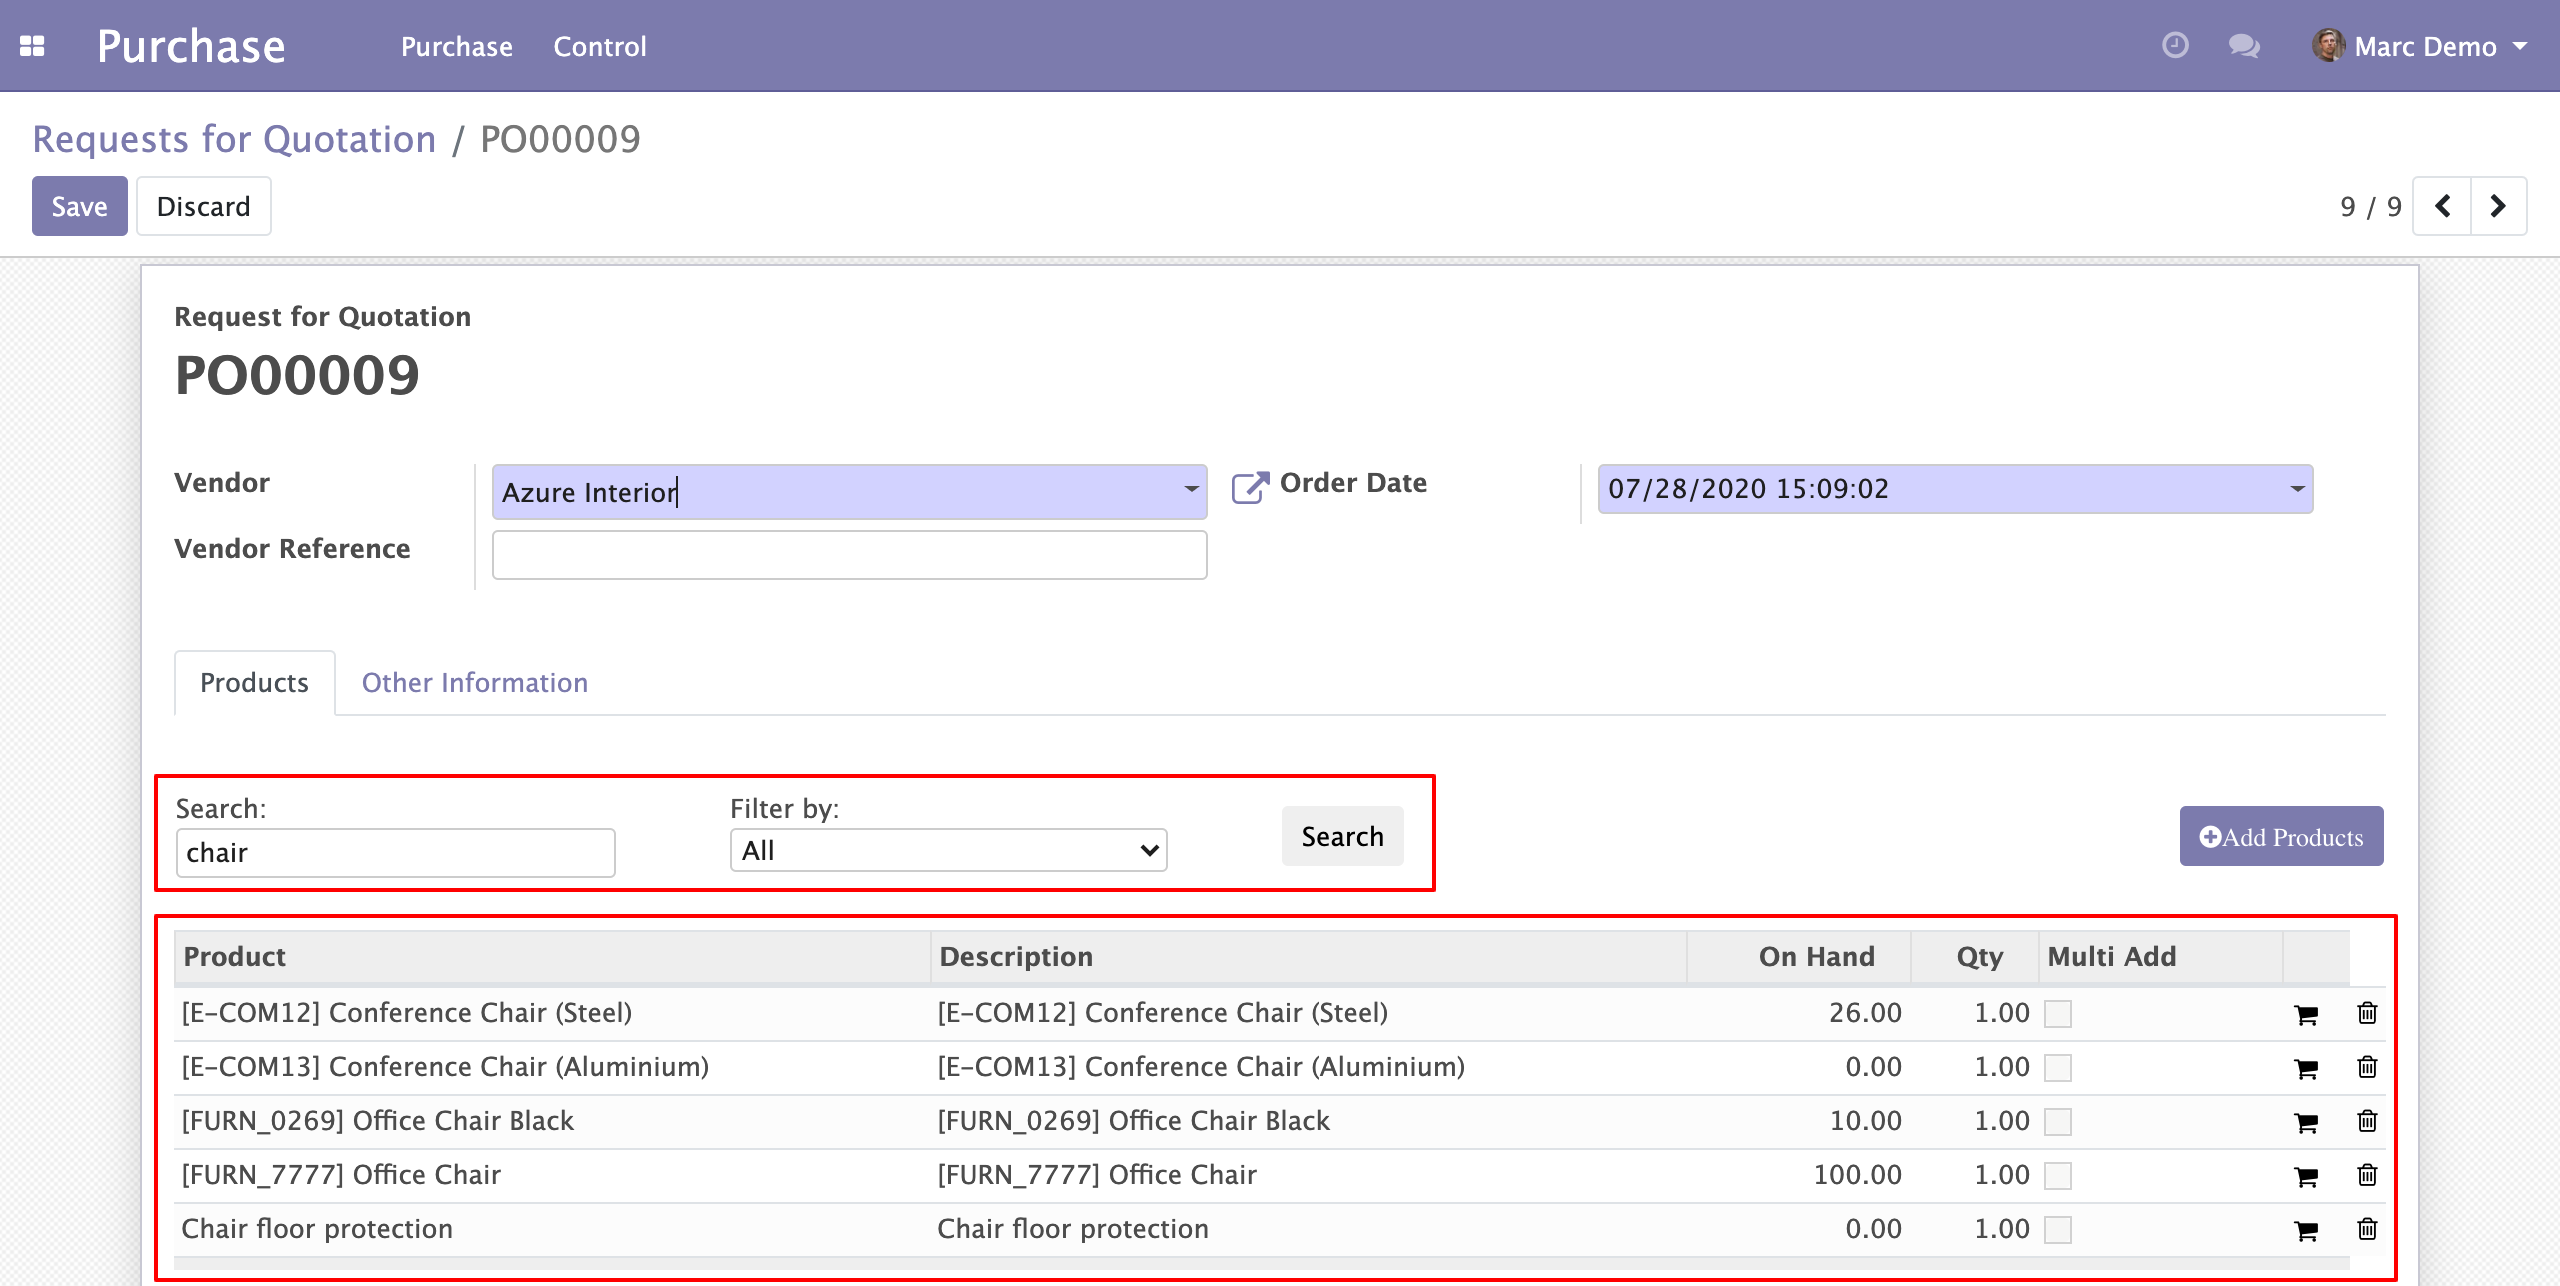Click into the Vendor Reference field
This screenshot has height=1286, width=2560.
849,555
